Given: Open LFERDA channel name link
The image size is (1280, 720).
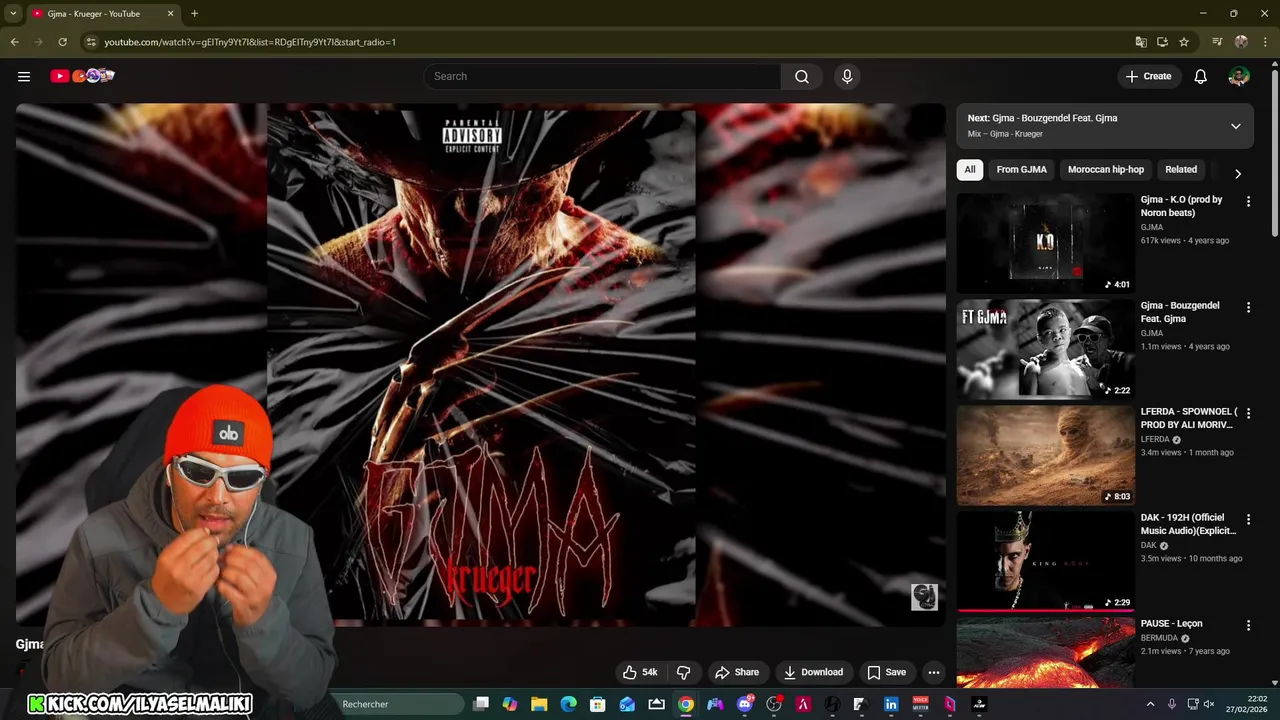Looking at the screenshot, I should point(1155,439).
